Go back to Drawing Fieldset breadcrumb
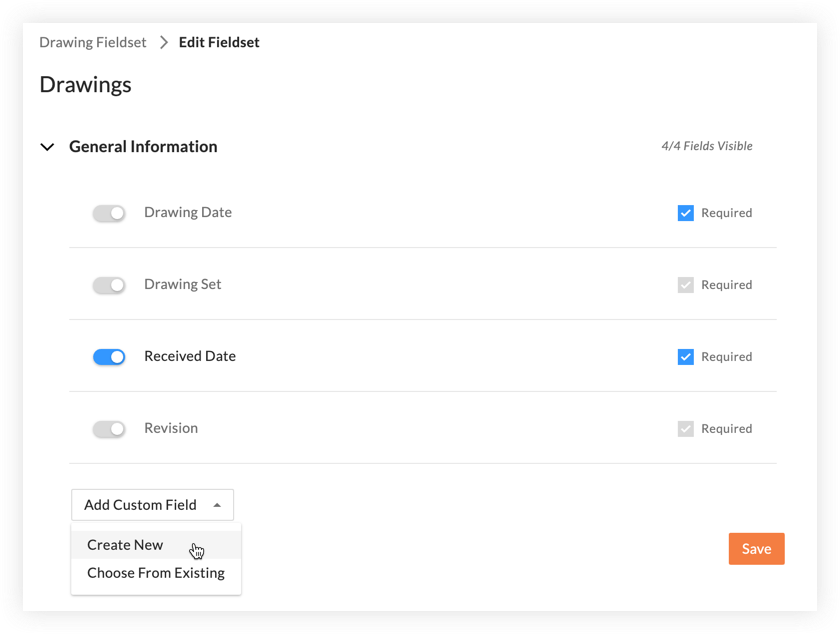 pos(92,43)
